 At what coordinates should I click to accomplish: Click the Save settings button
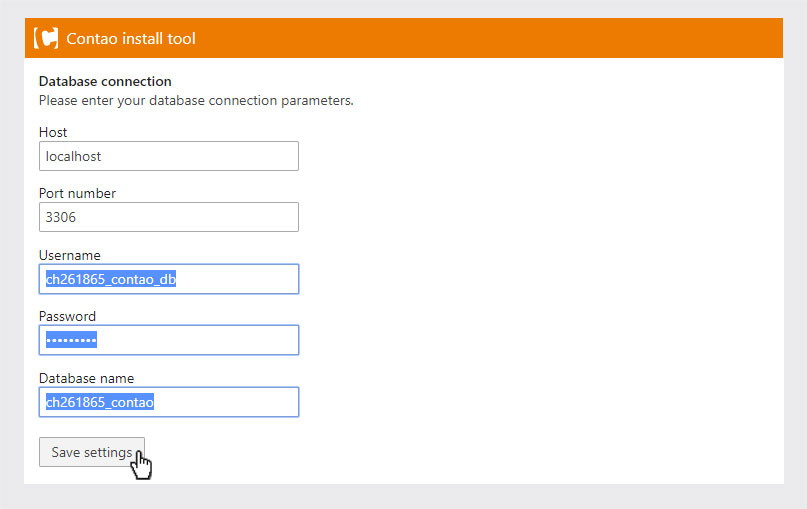coord(92,452)
